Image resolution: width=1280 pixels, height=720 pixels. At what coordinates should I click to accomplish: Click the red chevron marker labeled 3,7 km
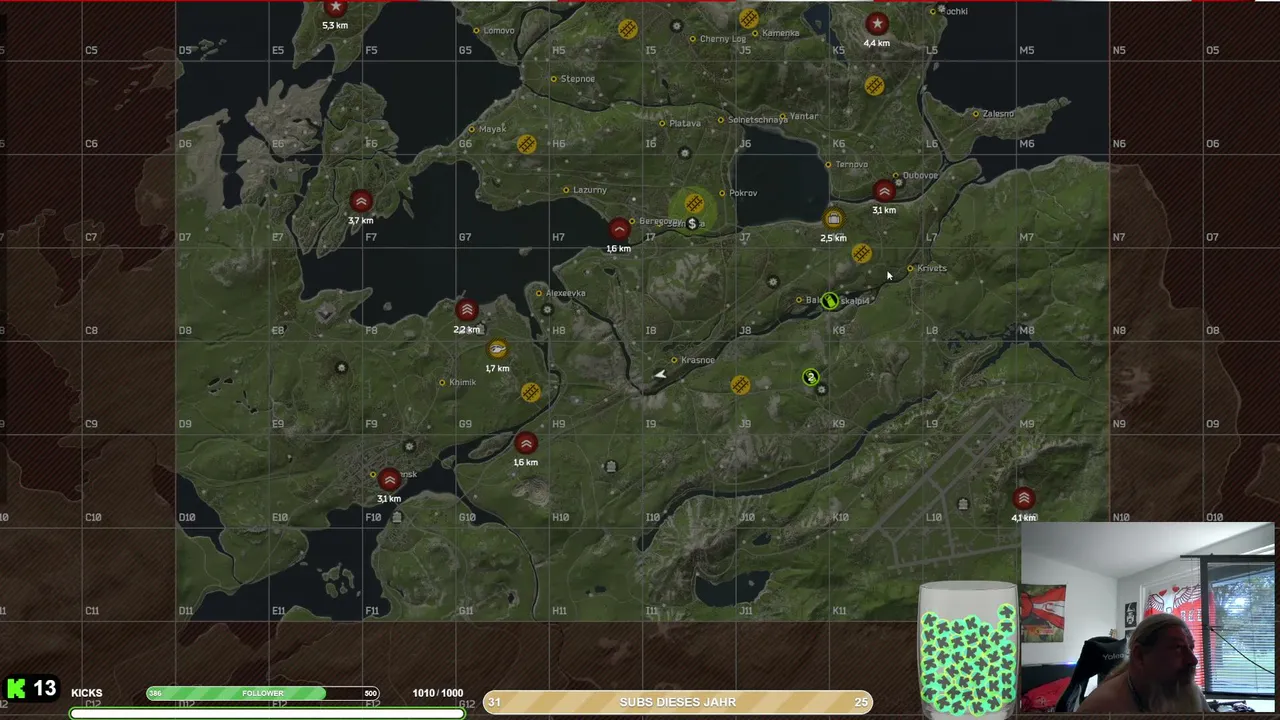[361, 201]
